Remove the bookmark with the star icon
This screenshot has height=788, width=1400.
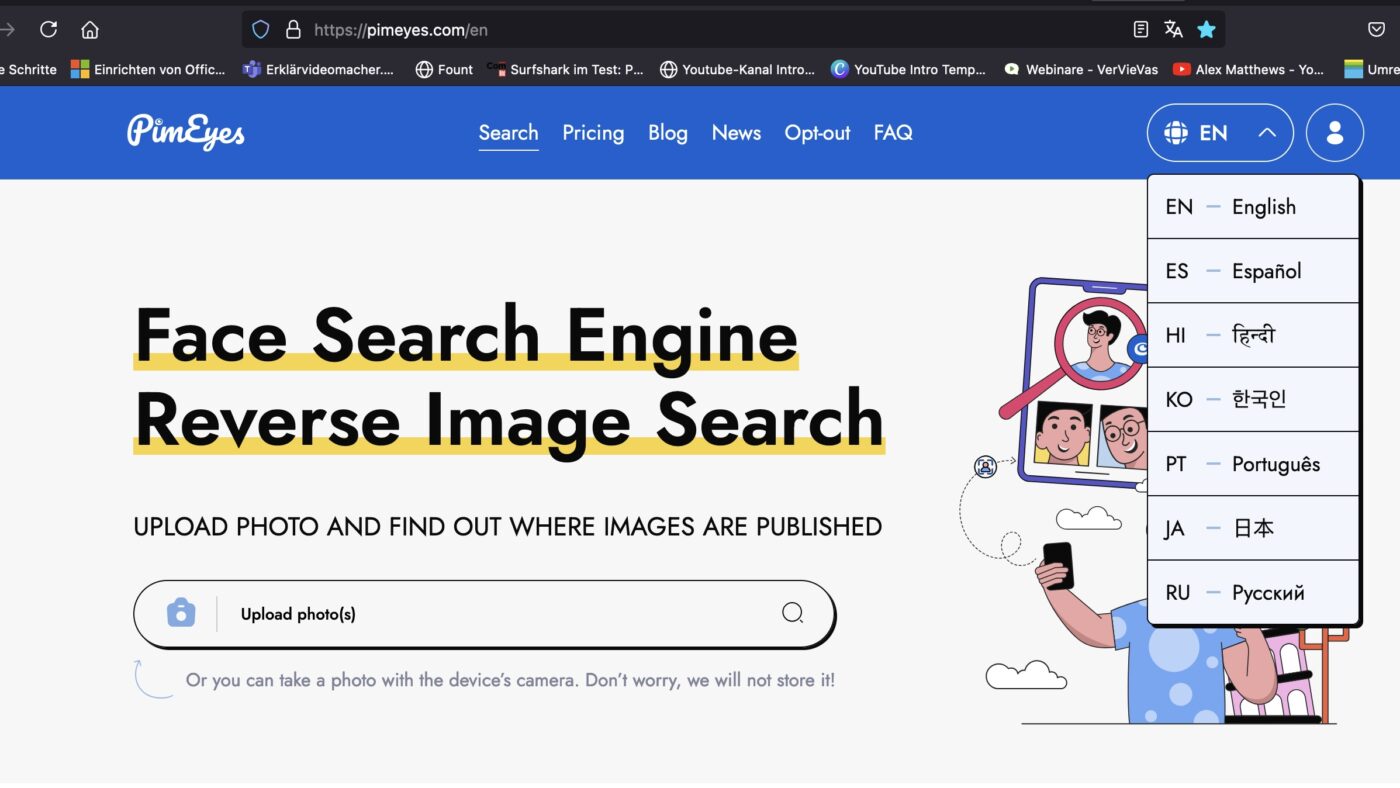click(x=1206, y=29)
